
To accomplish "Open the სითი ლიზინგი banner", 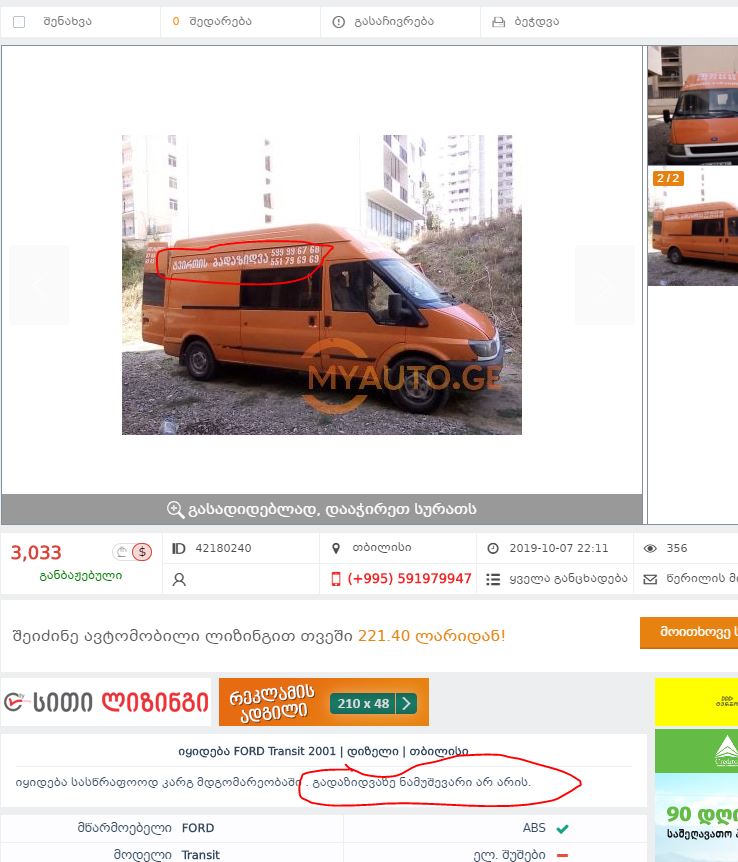I will (x=106, y=702).
